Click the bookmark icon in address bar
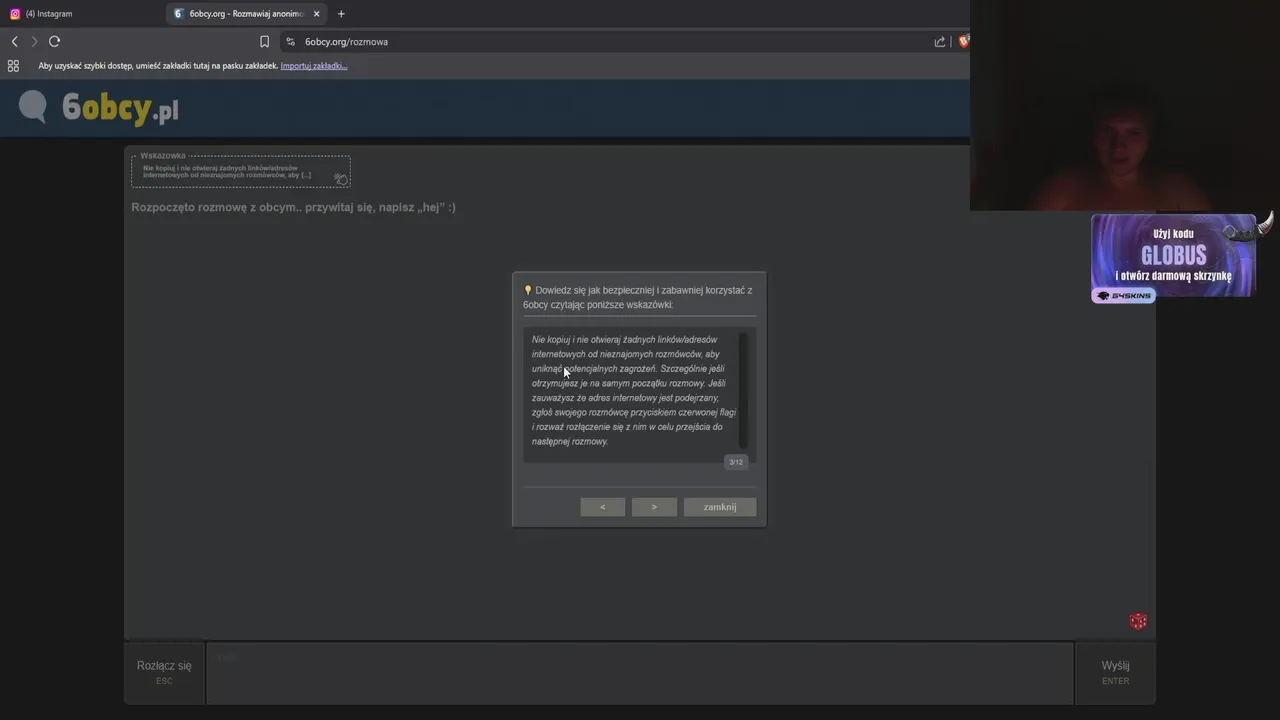The image size is (1280, 720). [x=264, y=41]
